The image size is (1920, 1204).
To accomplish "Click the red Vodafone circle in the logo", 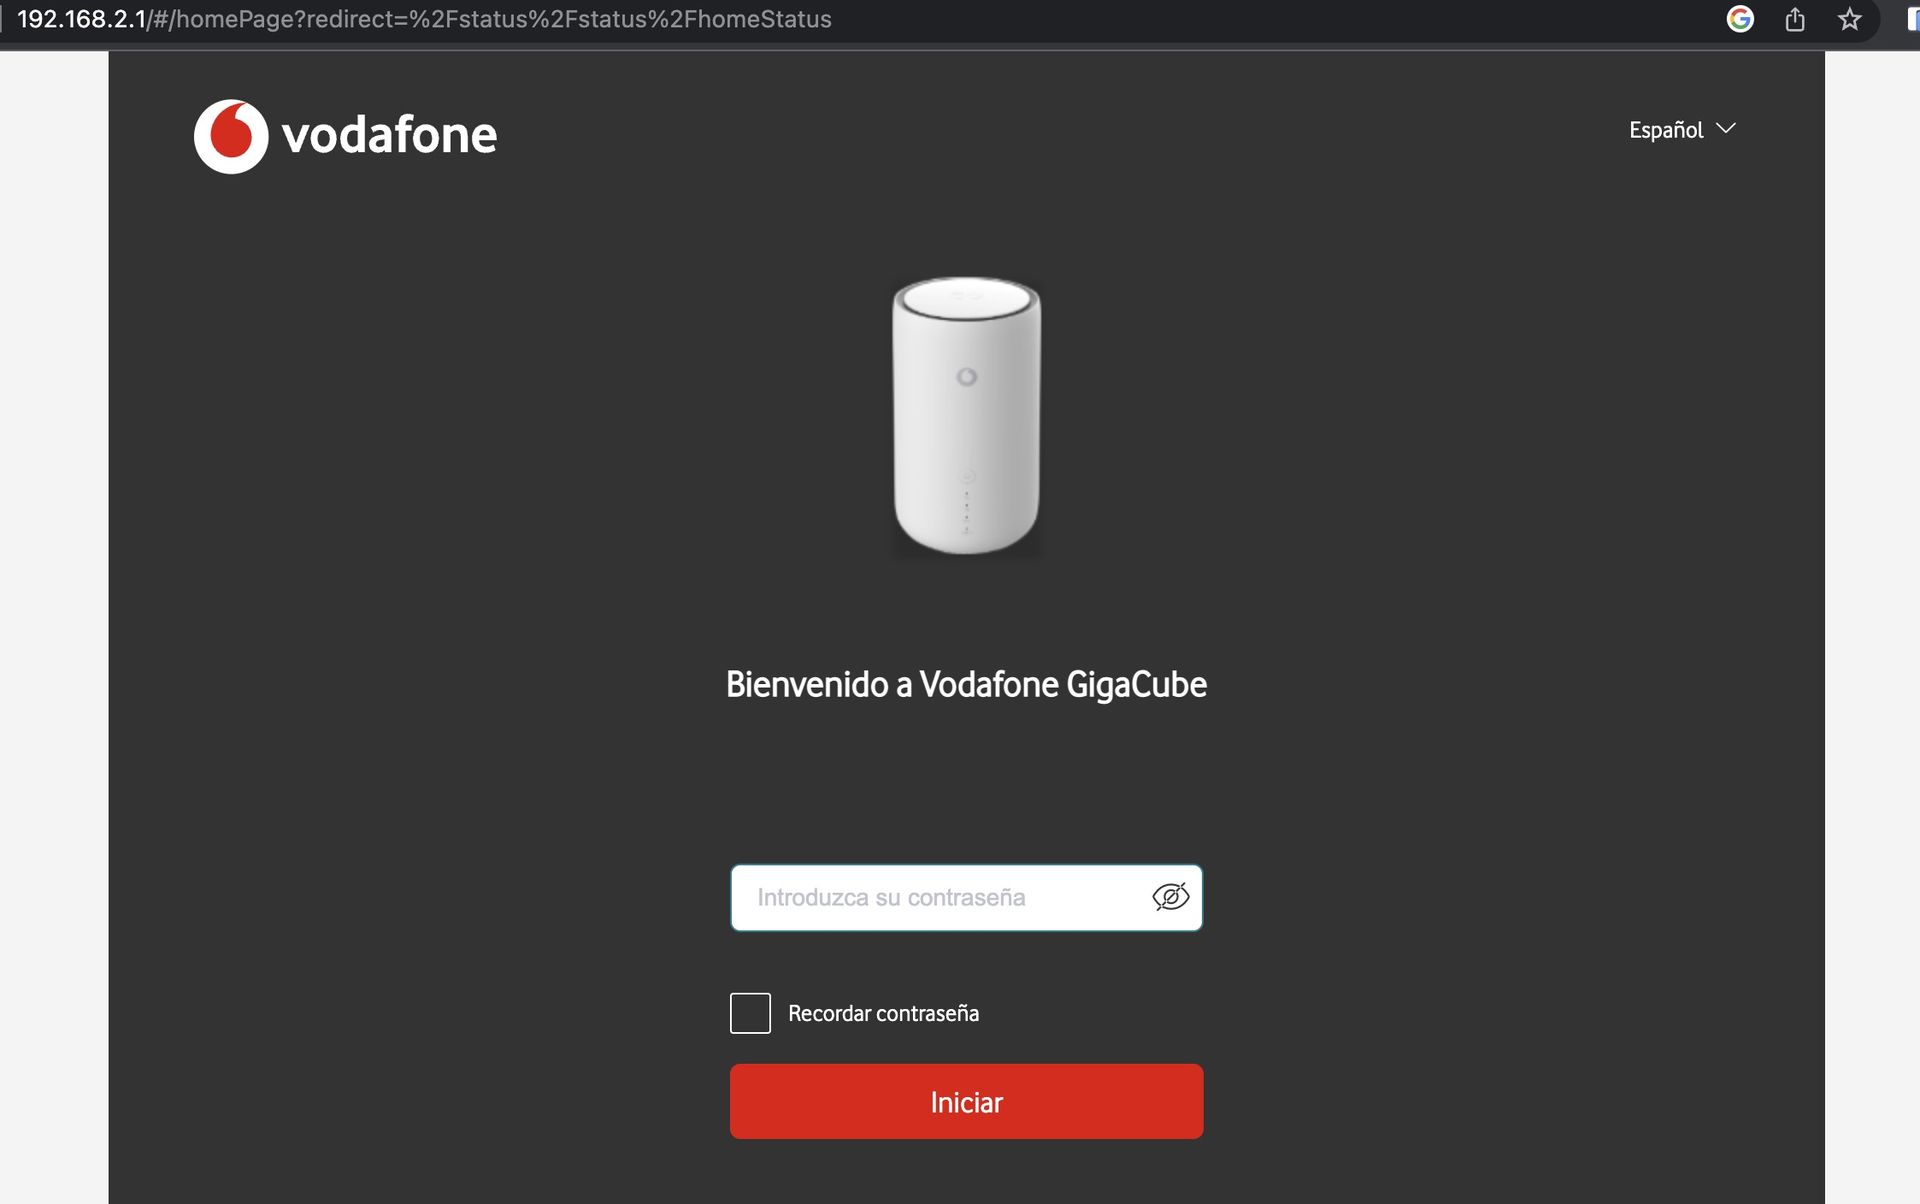I will (x=231, y=136).
